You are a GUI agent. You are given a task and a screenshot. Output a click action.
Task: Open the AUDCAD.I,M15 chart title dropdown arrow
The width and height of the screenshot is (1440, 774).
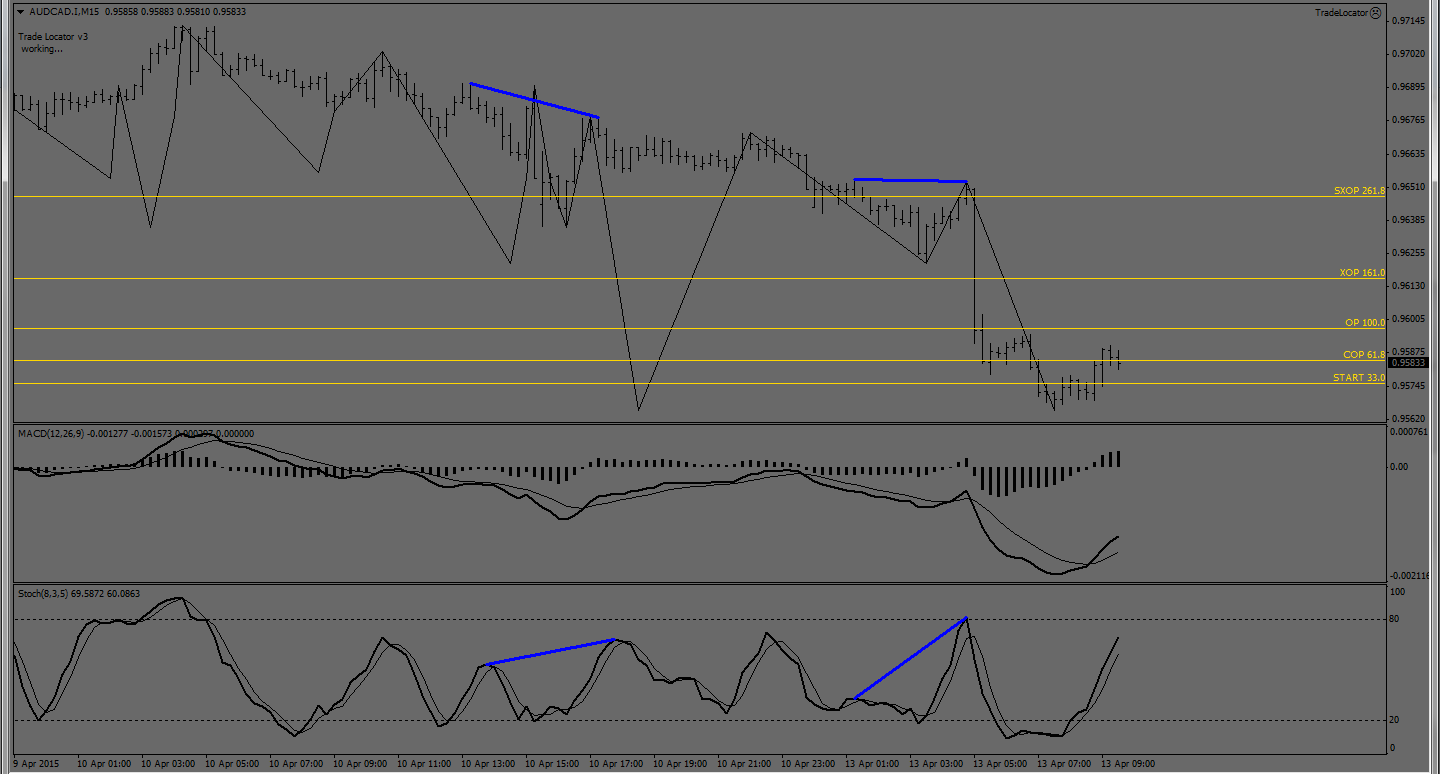19,12
